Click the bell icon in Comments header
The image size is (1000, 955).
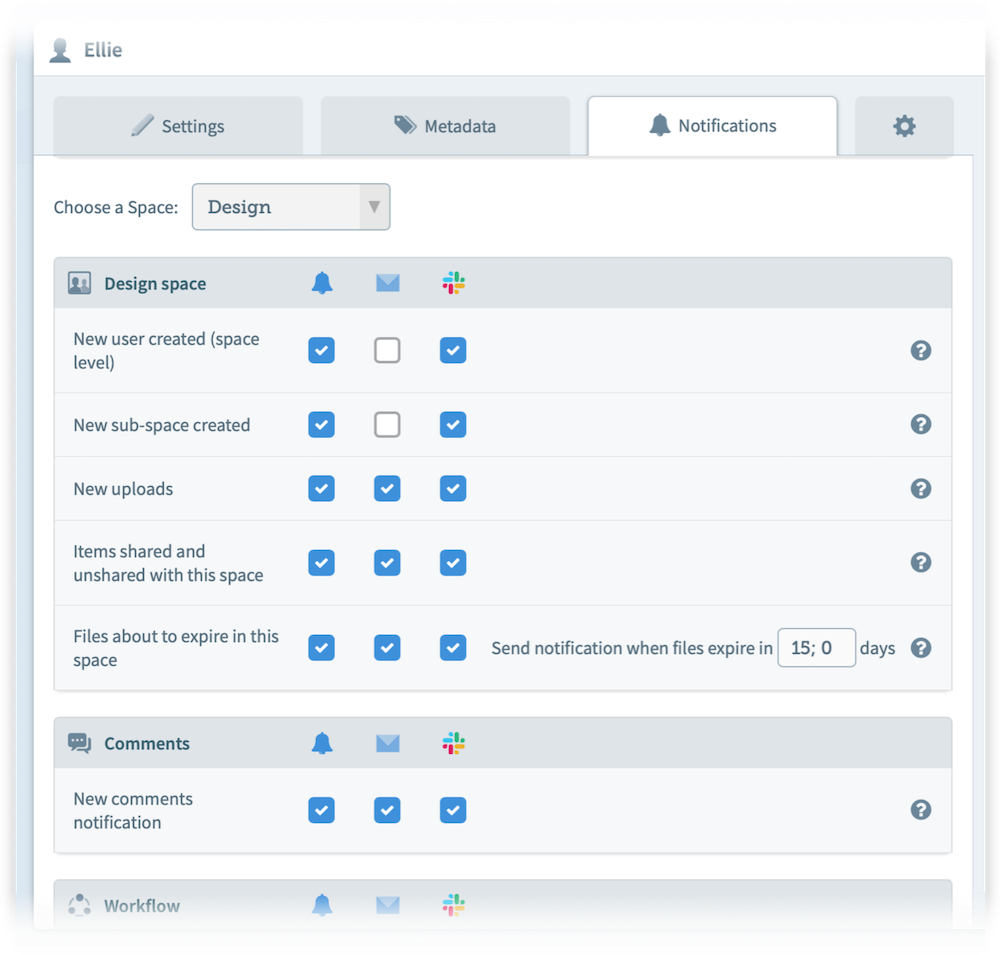(x=322, y=743)
